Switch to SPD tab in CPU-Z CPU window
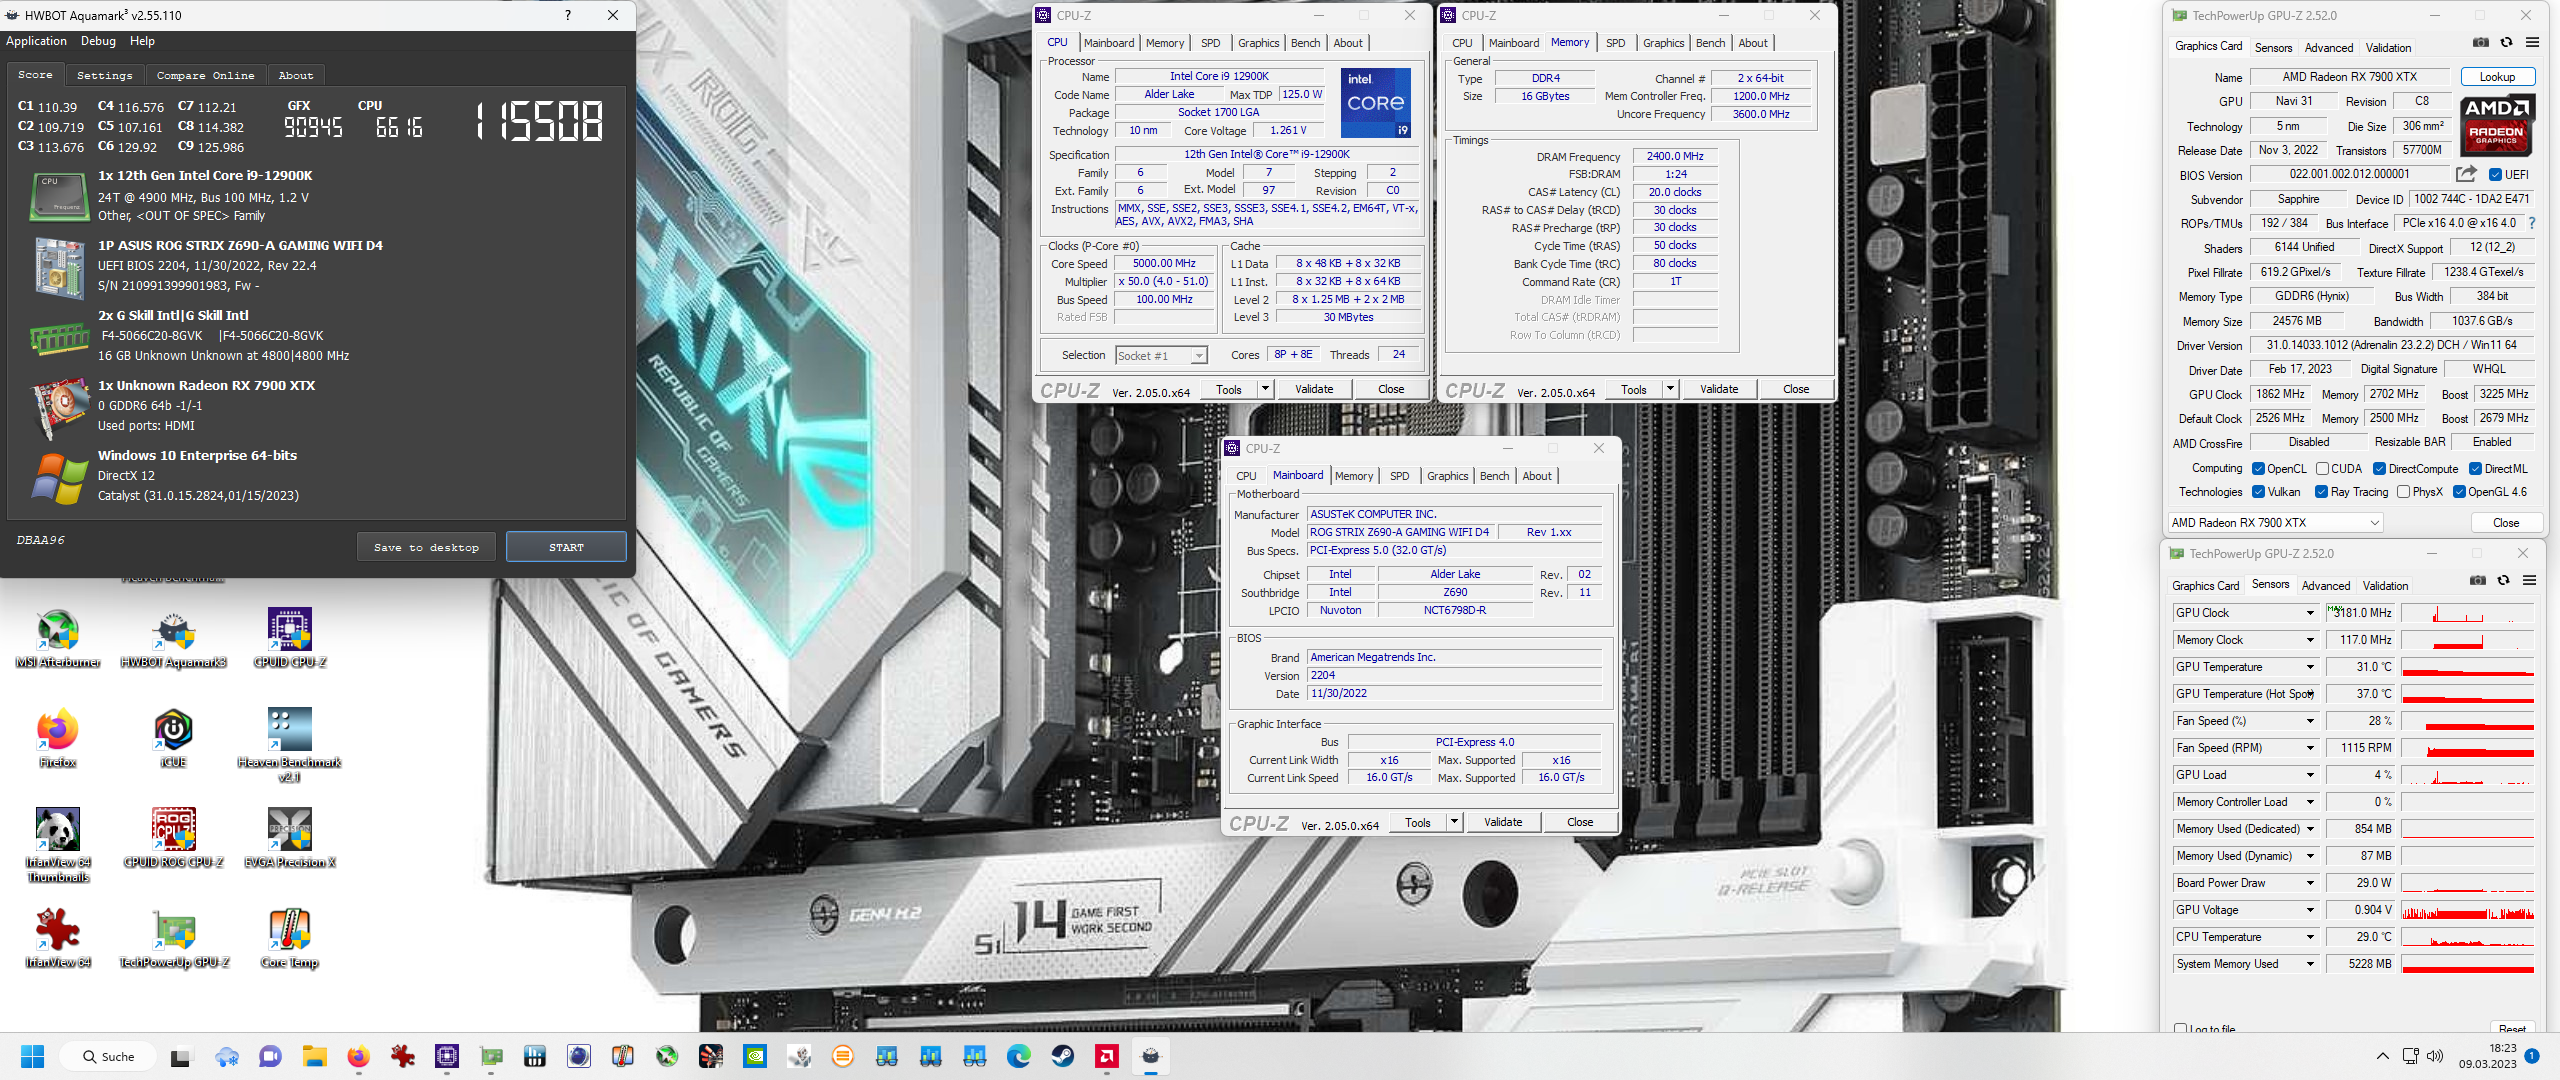2560x1080 pixels. 1210,43
